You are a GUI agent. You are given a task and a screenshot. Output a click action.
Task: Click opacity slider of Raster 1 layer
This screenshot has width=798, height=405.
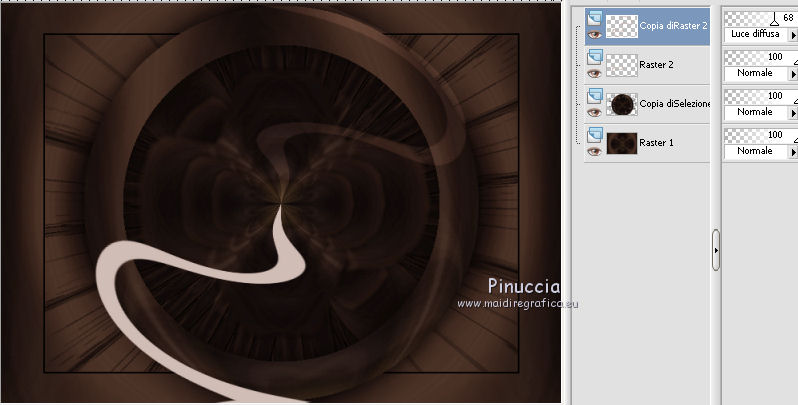tap(761, 135)
